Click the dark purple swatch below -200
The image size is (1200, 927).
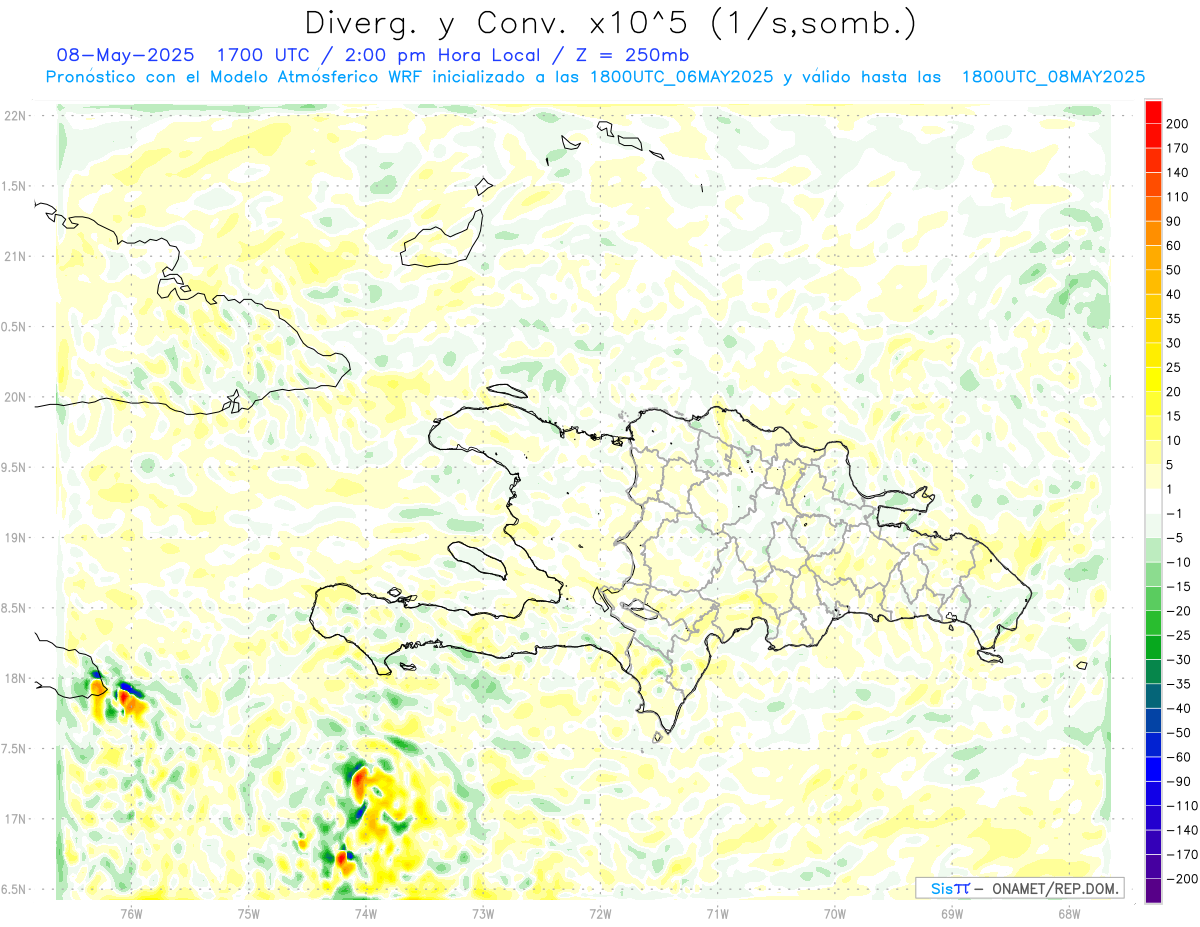[x=1153, y=891]
